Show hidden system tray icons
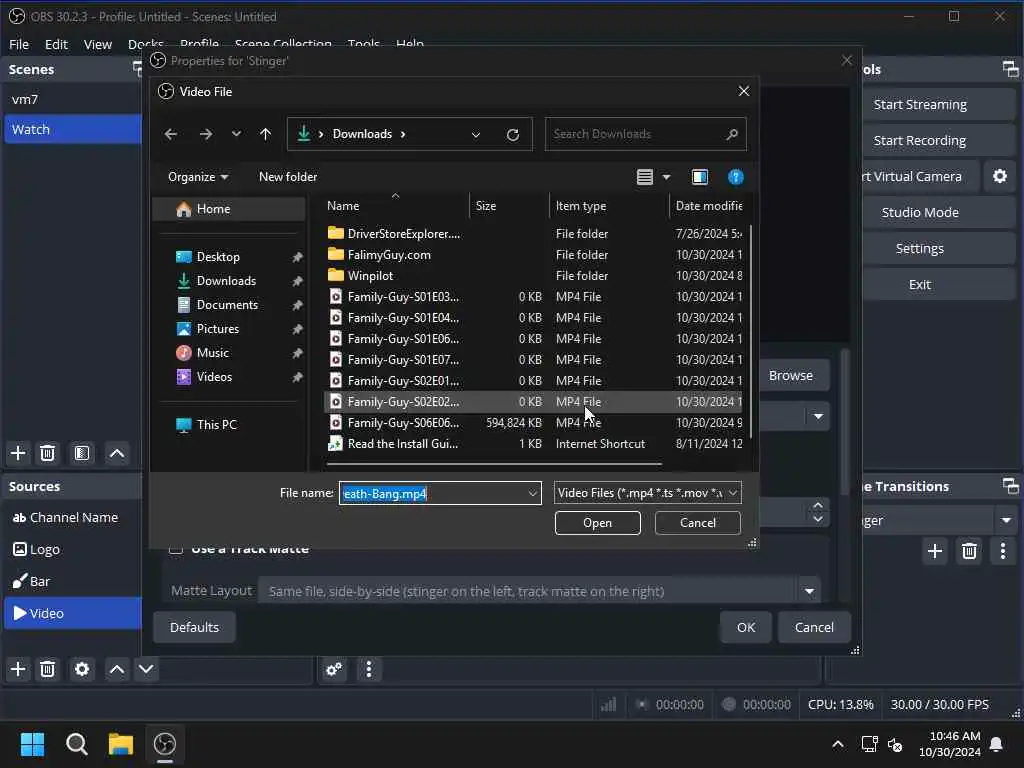This screenshot has width=1024, height=768. [837, 744]
